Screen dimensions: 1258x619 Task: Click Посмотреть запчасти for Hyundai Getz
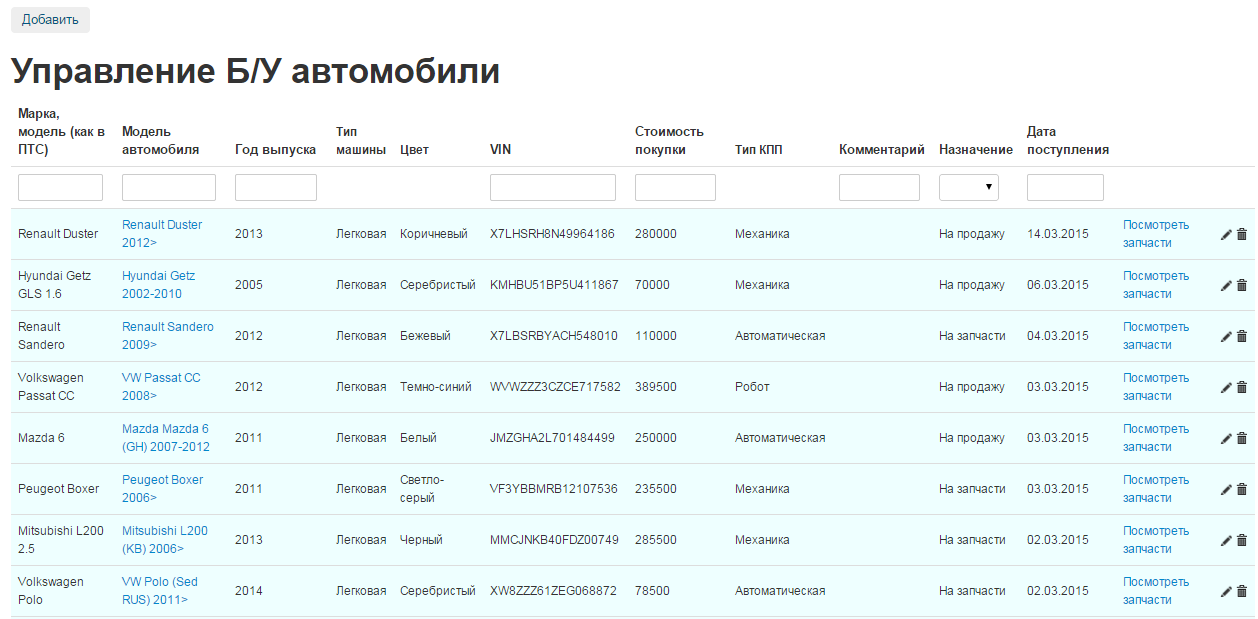(x=1156, y=285)
